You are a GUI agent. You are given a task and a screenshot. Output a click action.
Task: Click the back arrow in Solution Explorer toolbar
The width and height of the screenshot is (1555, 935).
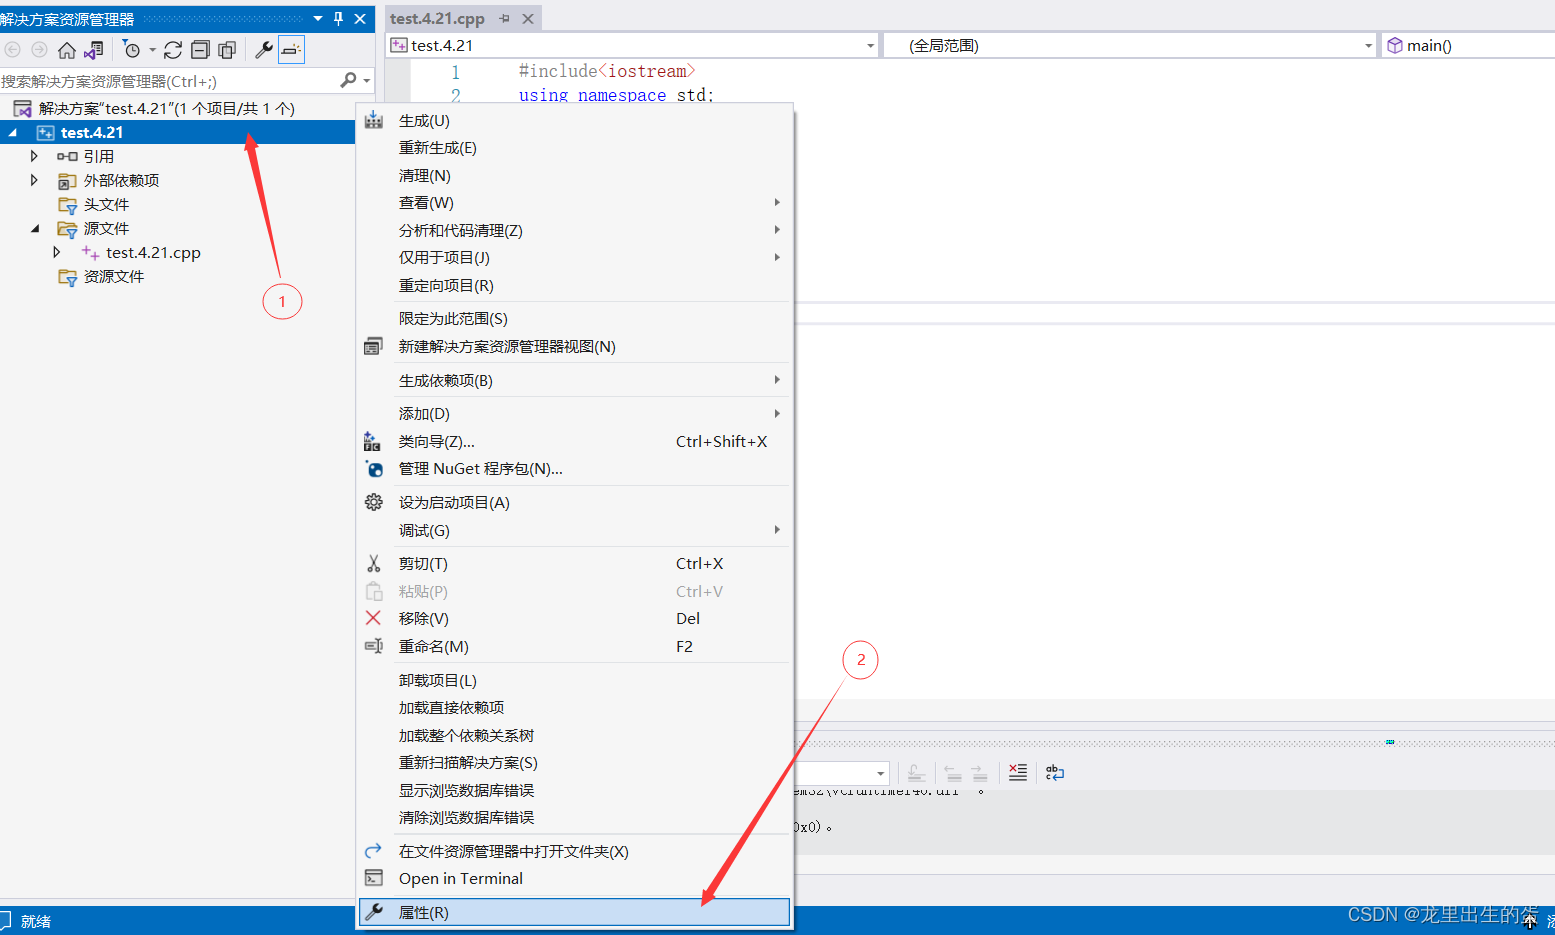[13, 50]
